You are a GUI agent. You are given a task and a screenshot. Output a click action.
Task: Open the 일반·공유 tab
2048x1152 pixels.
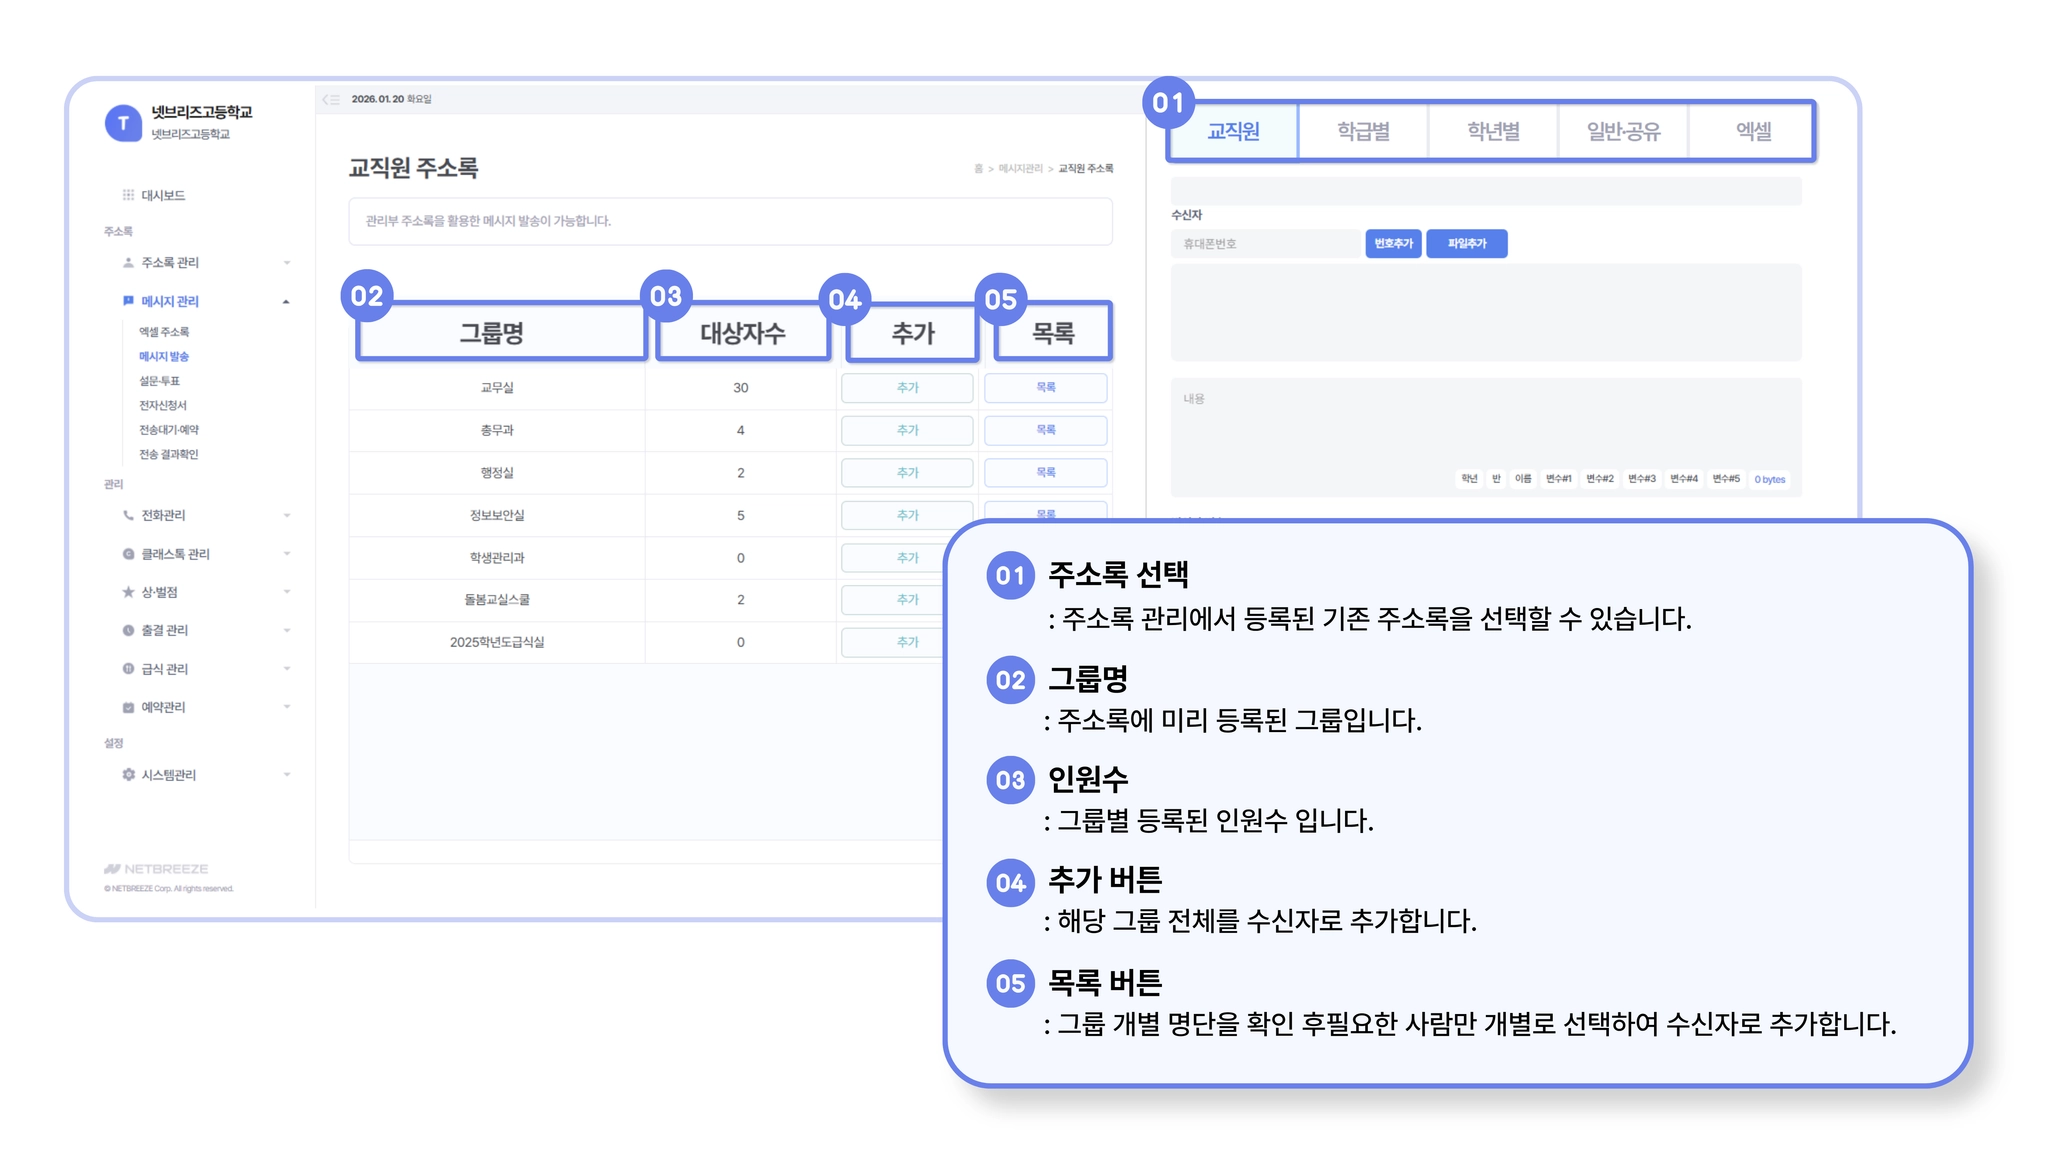coord(1622,131)
